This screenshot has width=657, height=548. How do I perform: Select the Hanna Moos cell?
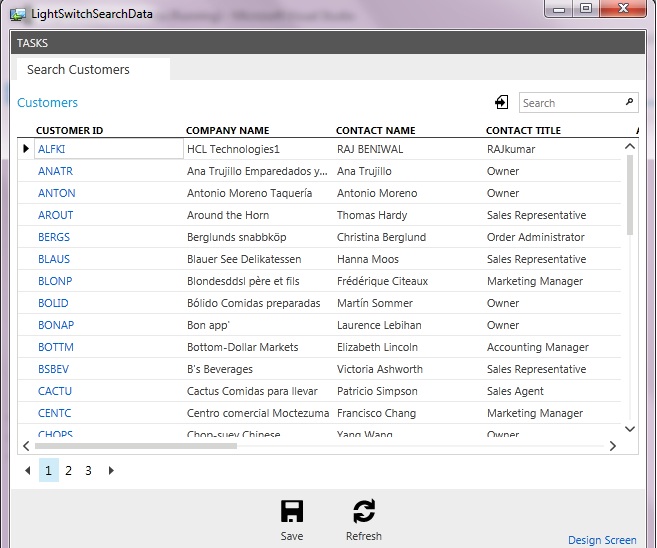click(x=368, y=259)
